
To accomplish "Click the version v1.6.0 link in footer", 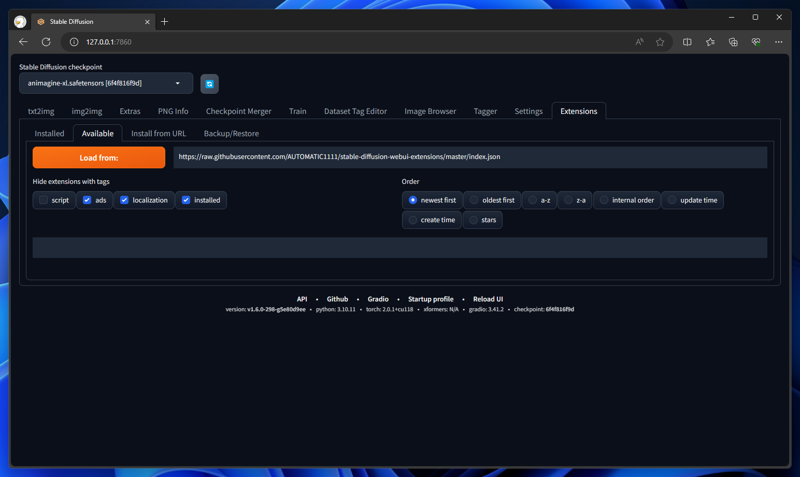I will (277, 309).
